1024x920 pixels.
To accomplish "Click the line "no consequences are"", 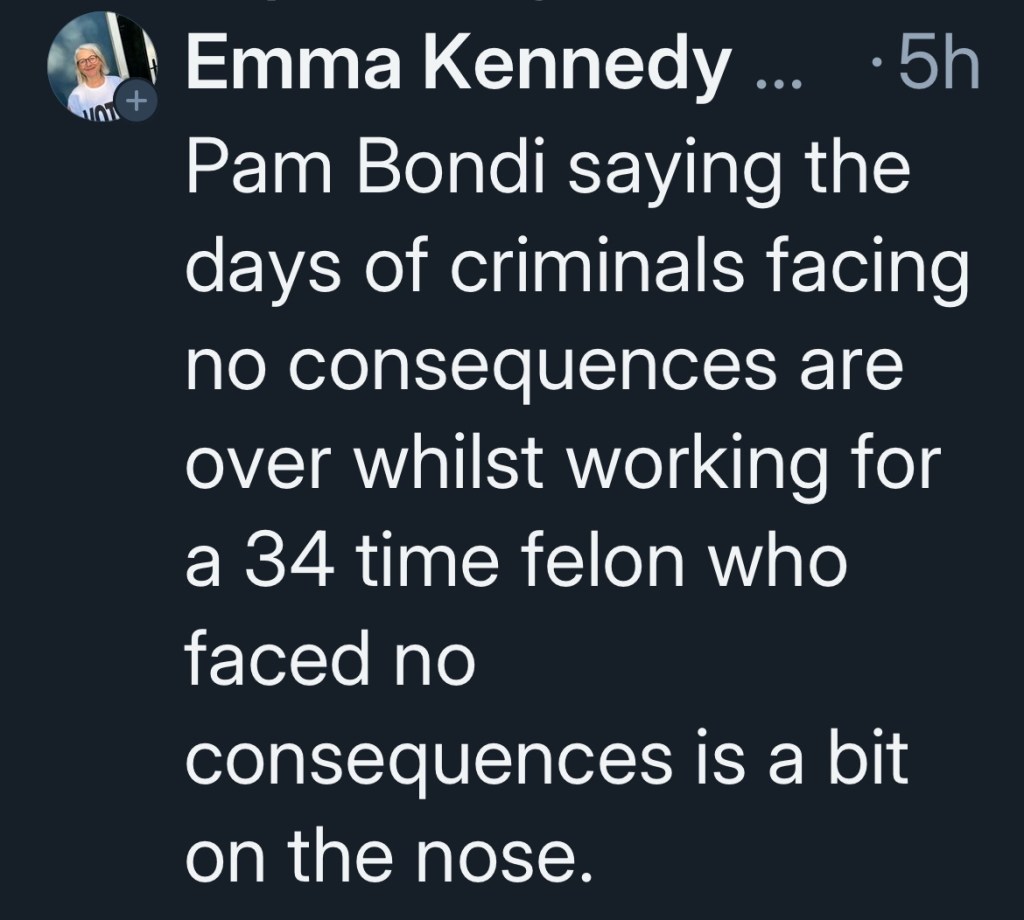I will pos(545,368).
